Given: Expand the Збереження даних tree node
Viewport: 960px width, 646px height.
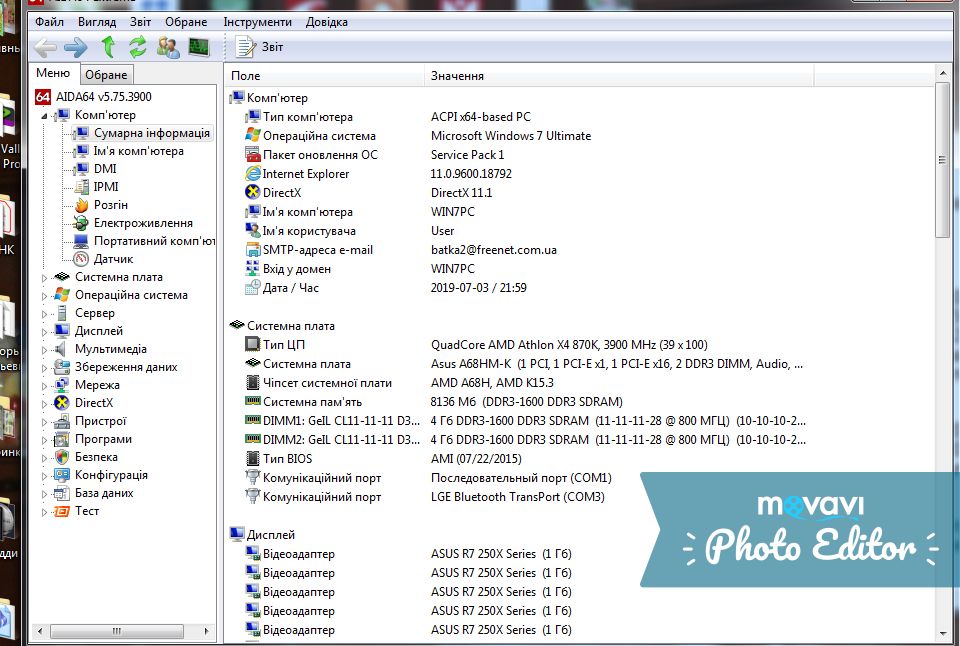Looking at the screenshot, I should [44, 368].
